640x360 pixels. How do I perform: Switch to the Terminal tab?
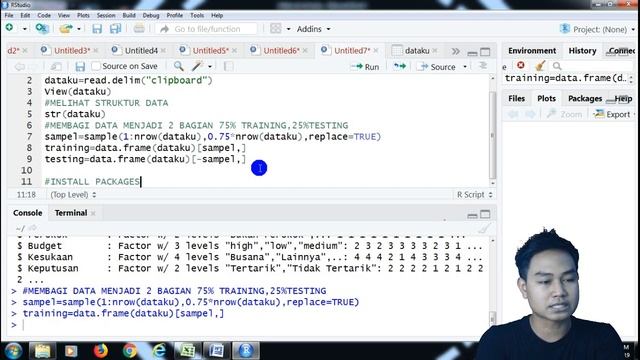point(71,213)
